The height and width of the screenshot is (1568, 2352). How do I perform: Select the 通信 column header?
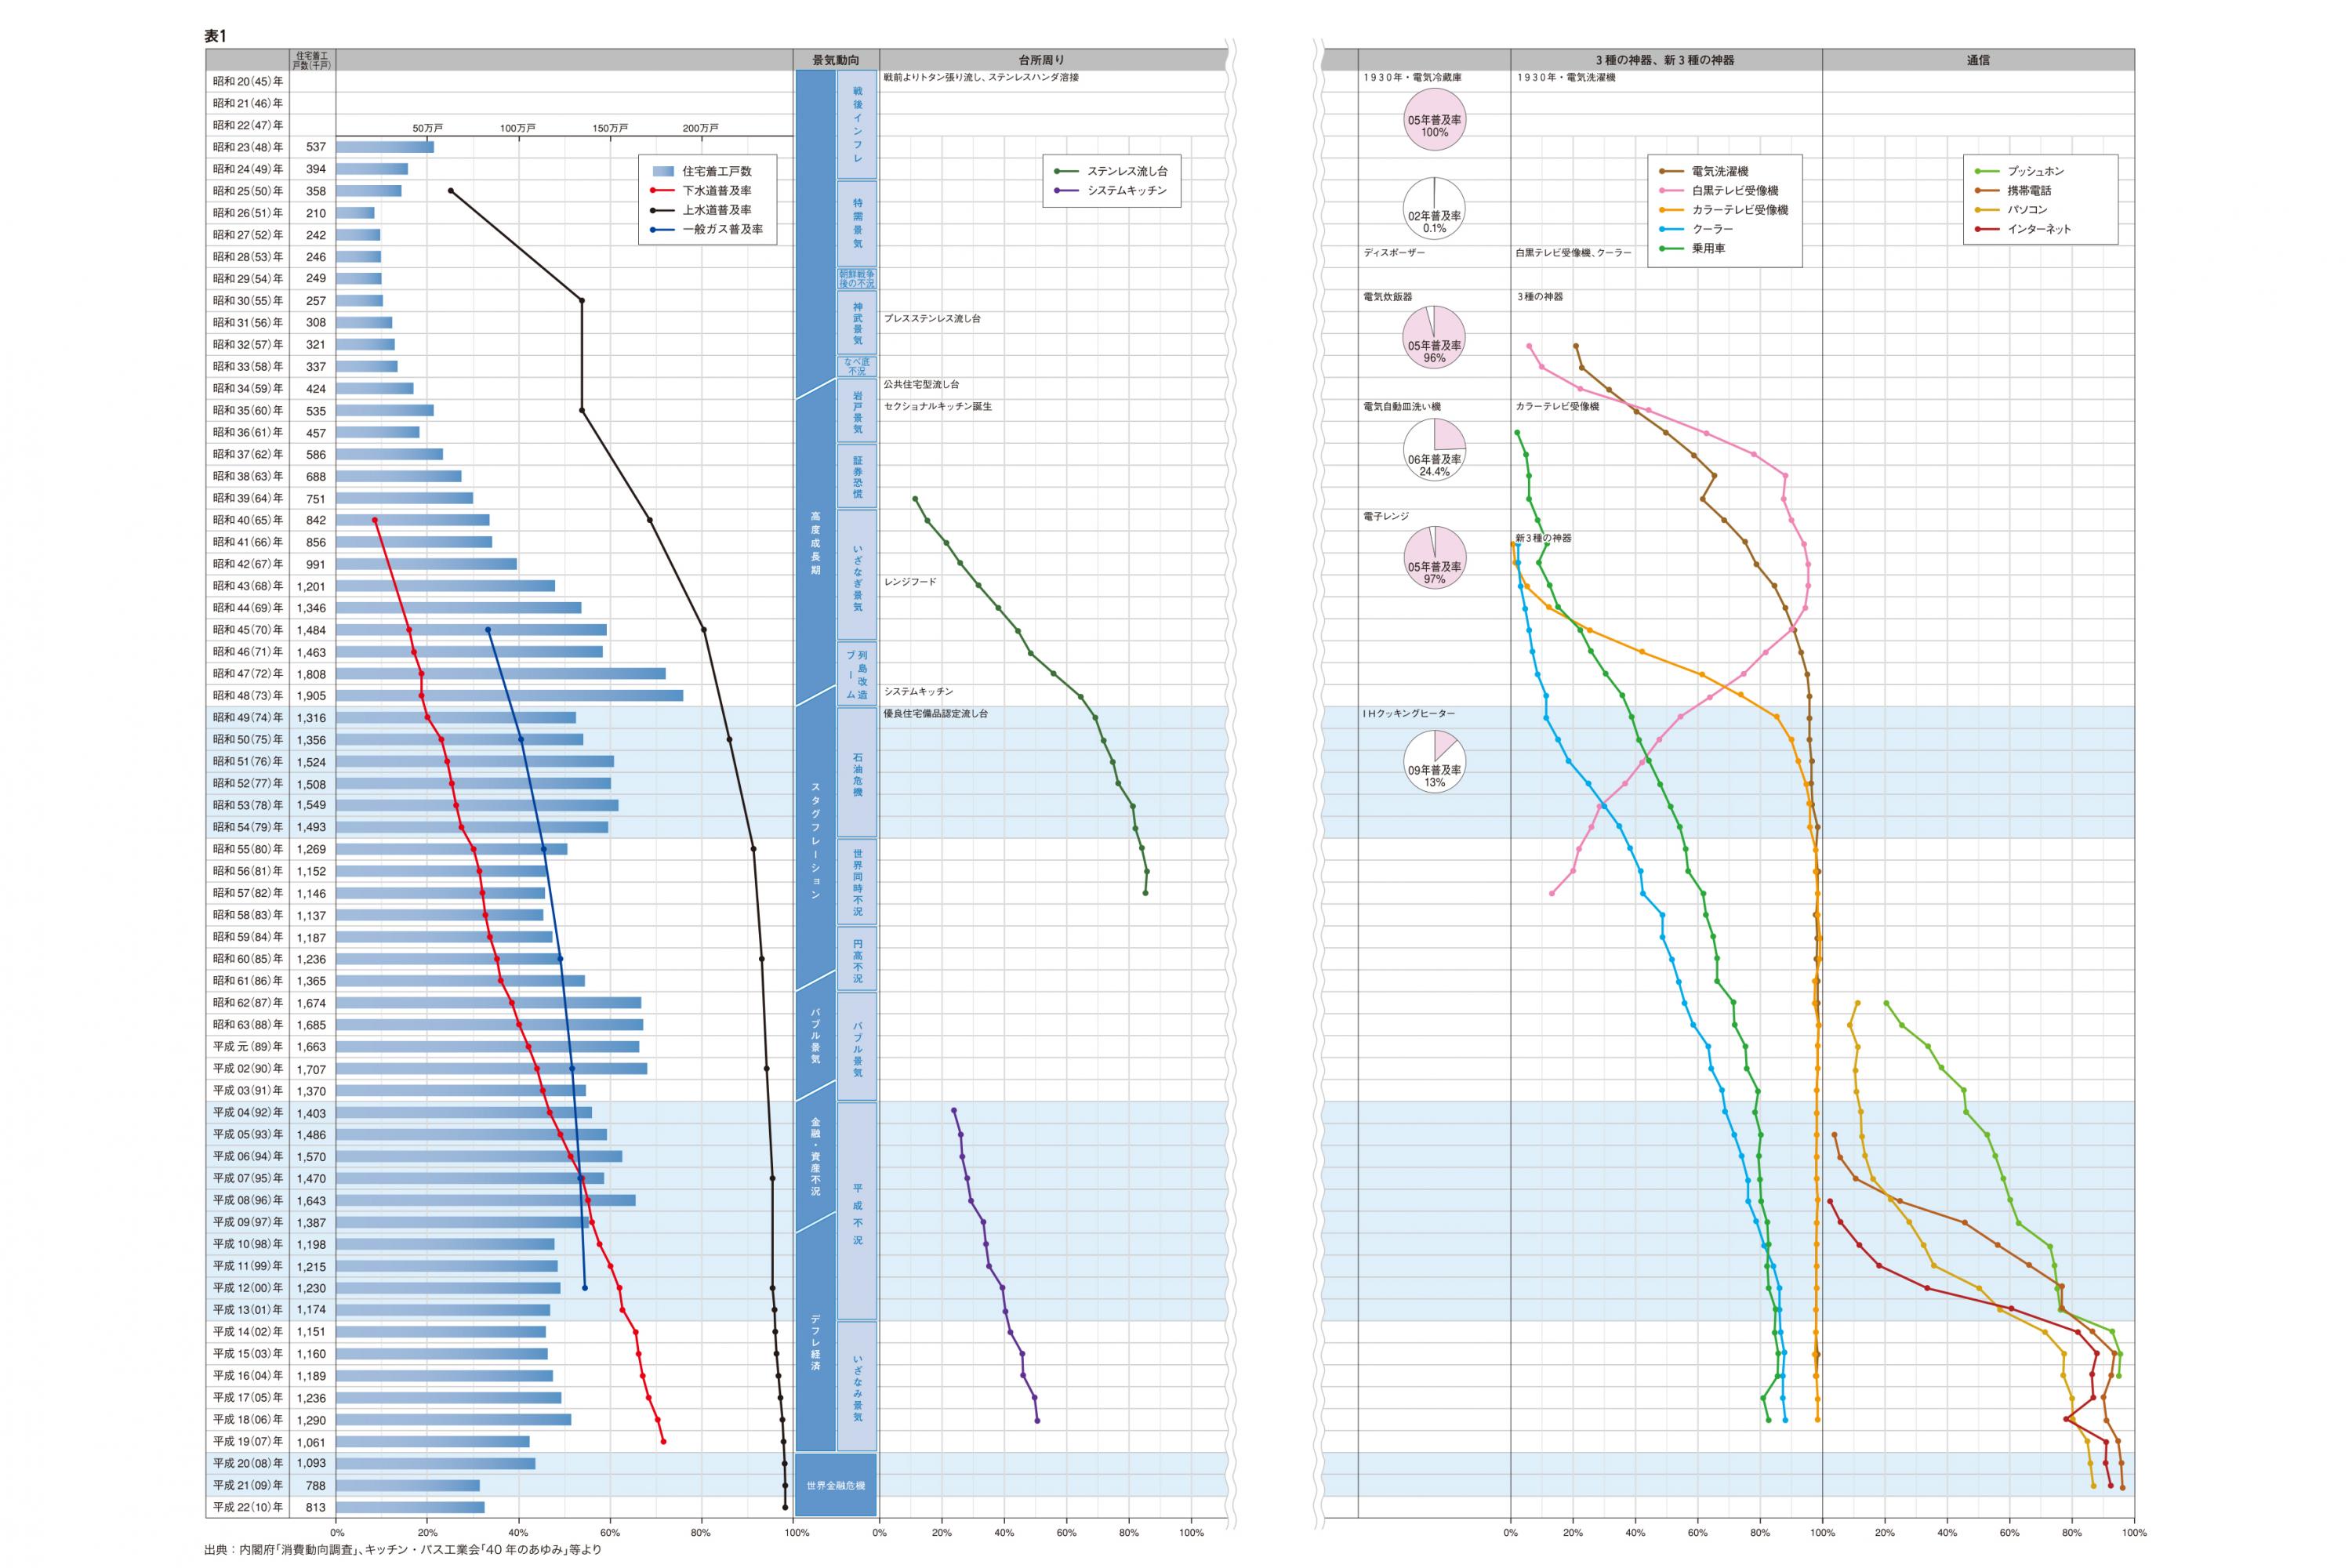tap(1977, 60)
